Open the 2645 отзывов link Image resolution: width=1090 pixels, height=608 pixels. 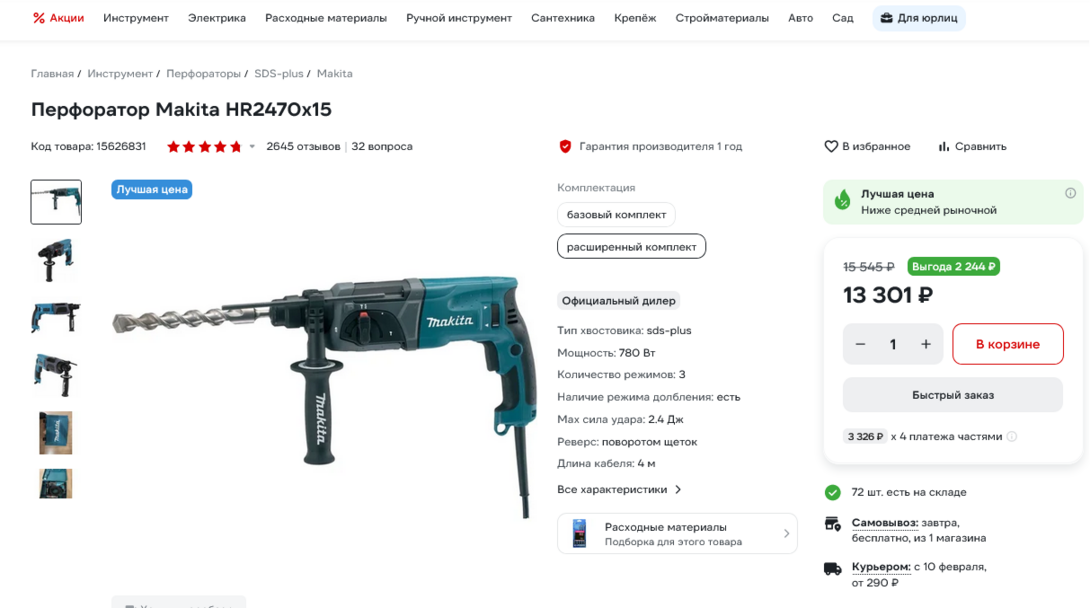click(303, 147)
